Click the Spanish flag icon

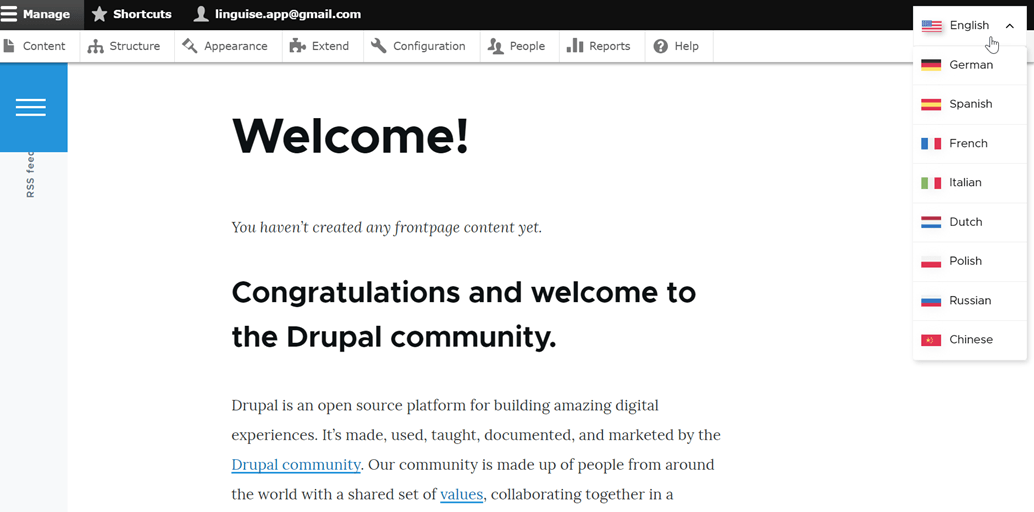[x=931, y=104]
